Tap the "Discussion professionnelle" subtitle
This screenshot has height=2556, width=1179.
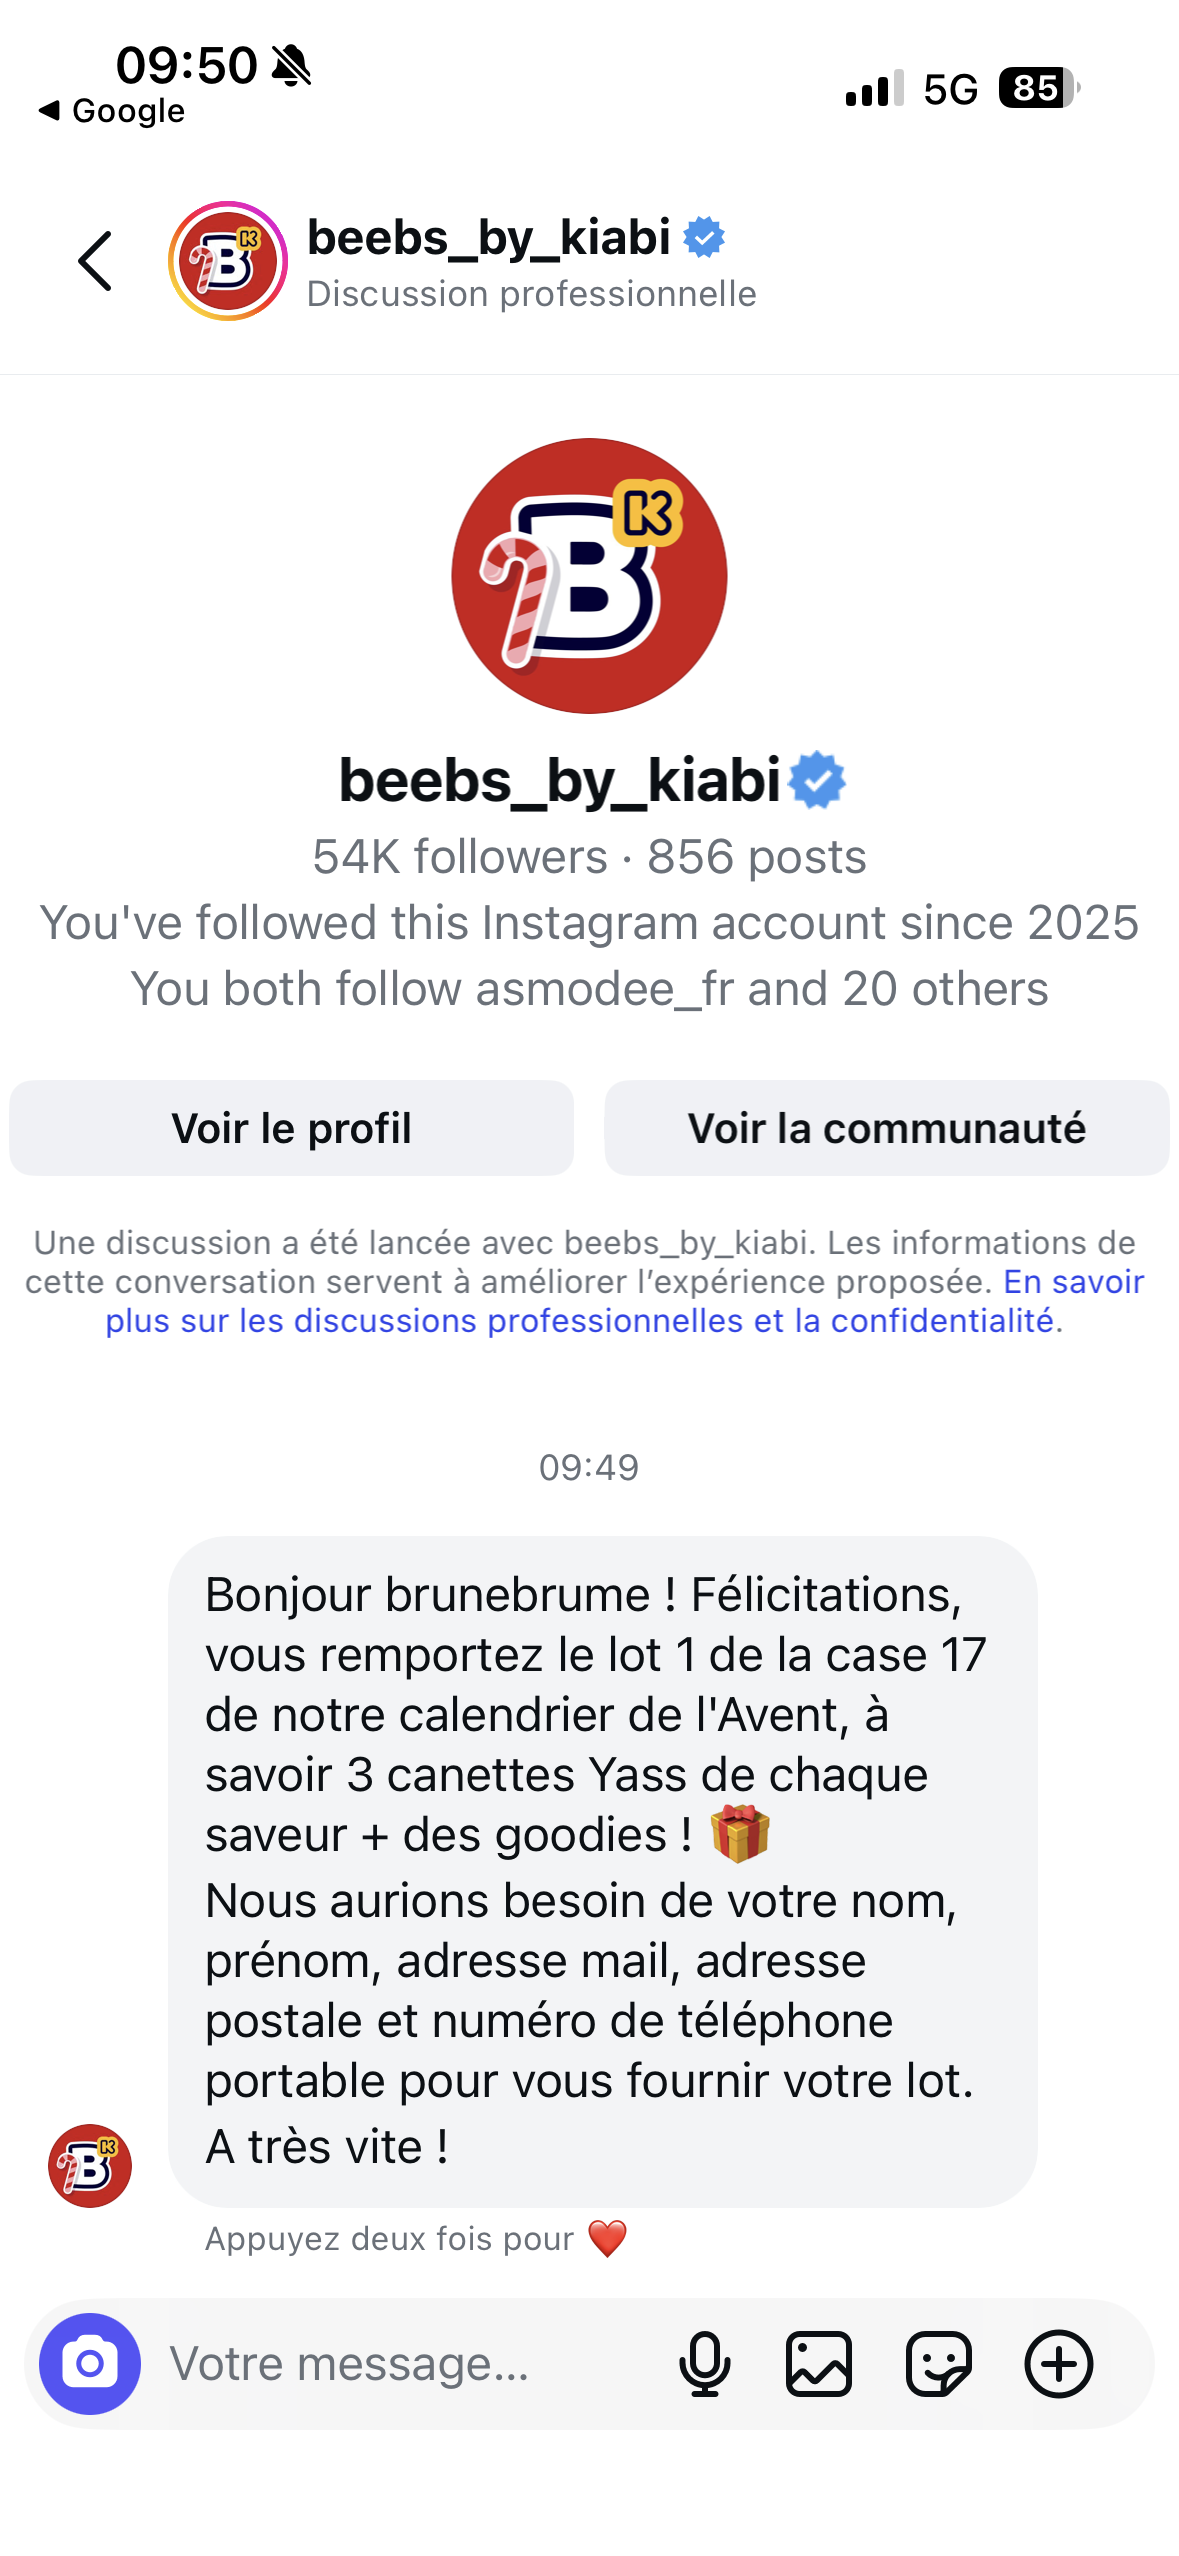(x=531, y=294)
